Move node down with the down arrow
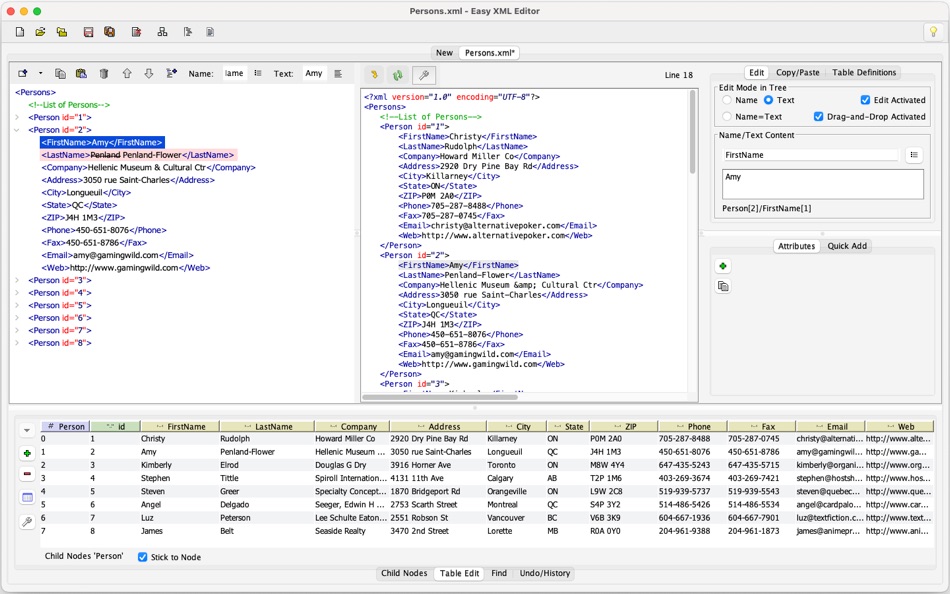Viewport: 950px width, 594px height. [148, 74]
